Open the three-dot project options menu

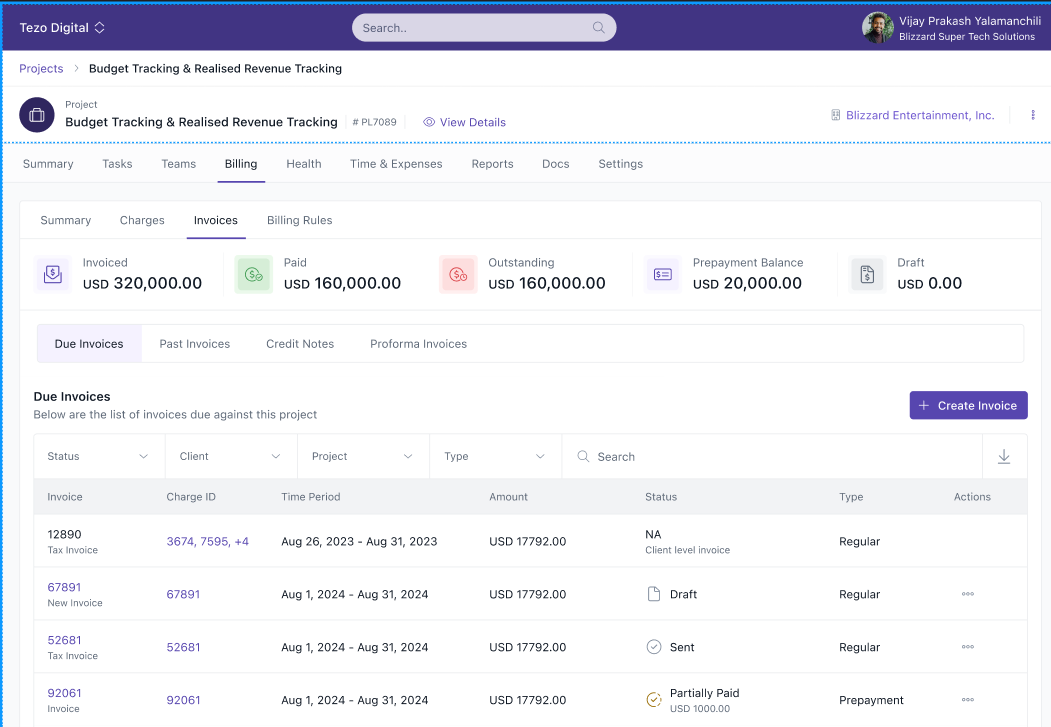click(x=1033, y=115)
